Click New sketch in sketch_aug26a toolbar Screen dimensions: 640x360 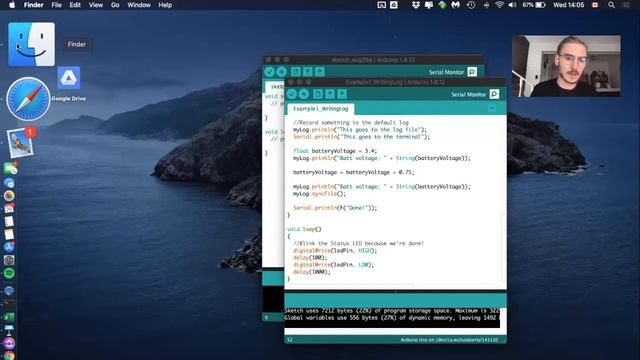tap(296, 72)
